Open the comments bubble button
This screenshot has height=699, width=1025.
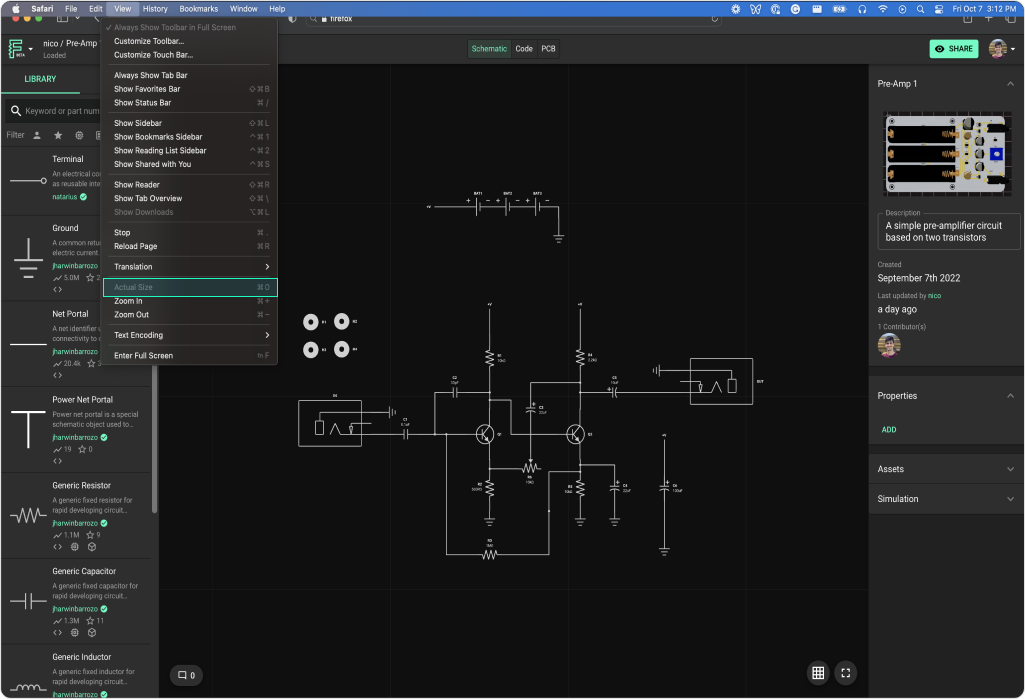(x=186, y=675)
